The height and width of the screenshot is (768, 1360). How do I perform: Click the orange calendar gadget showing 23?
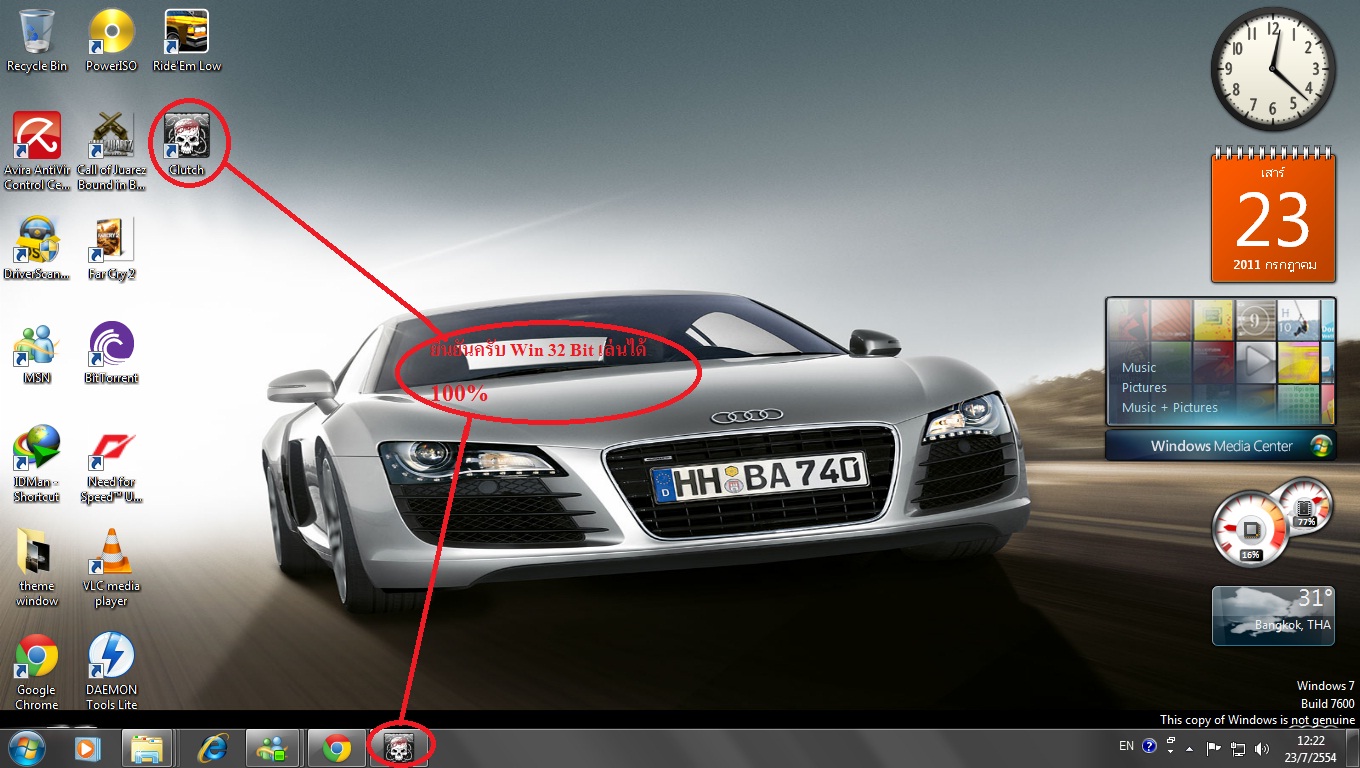click(1272, 215)
